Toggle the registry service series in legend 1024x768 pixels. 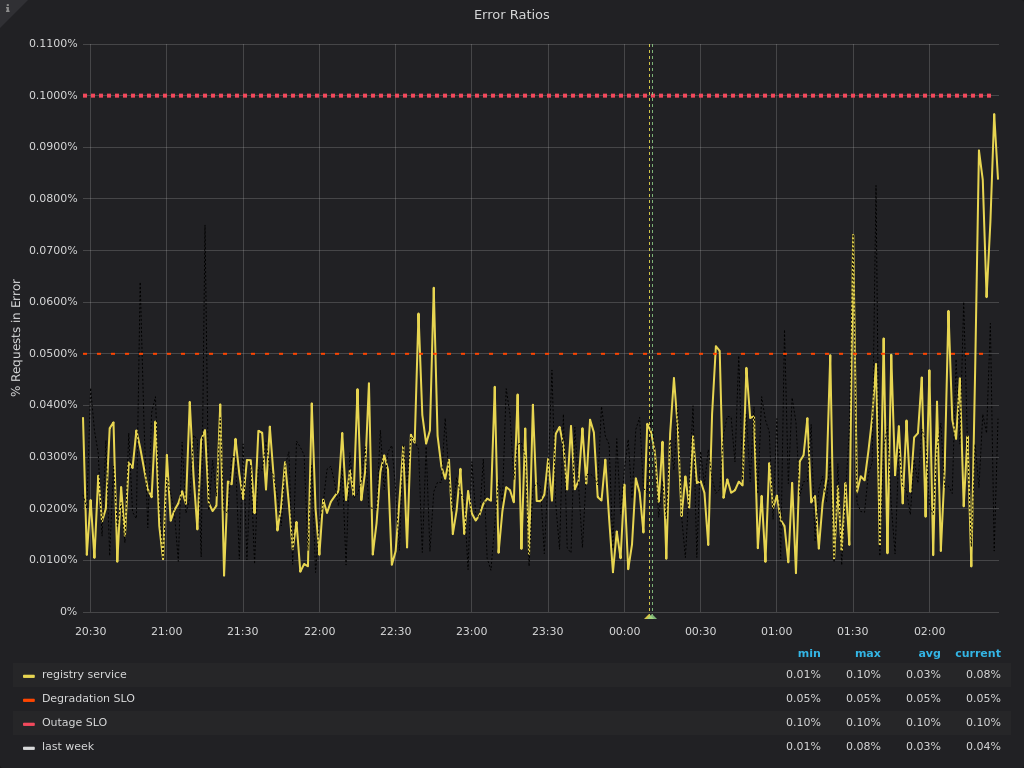[x=84, y=675]
